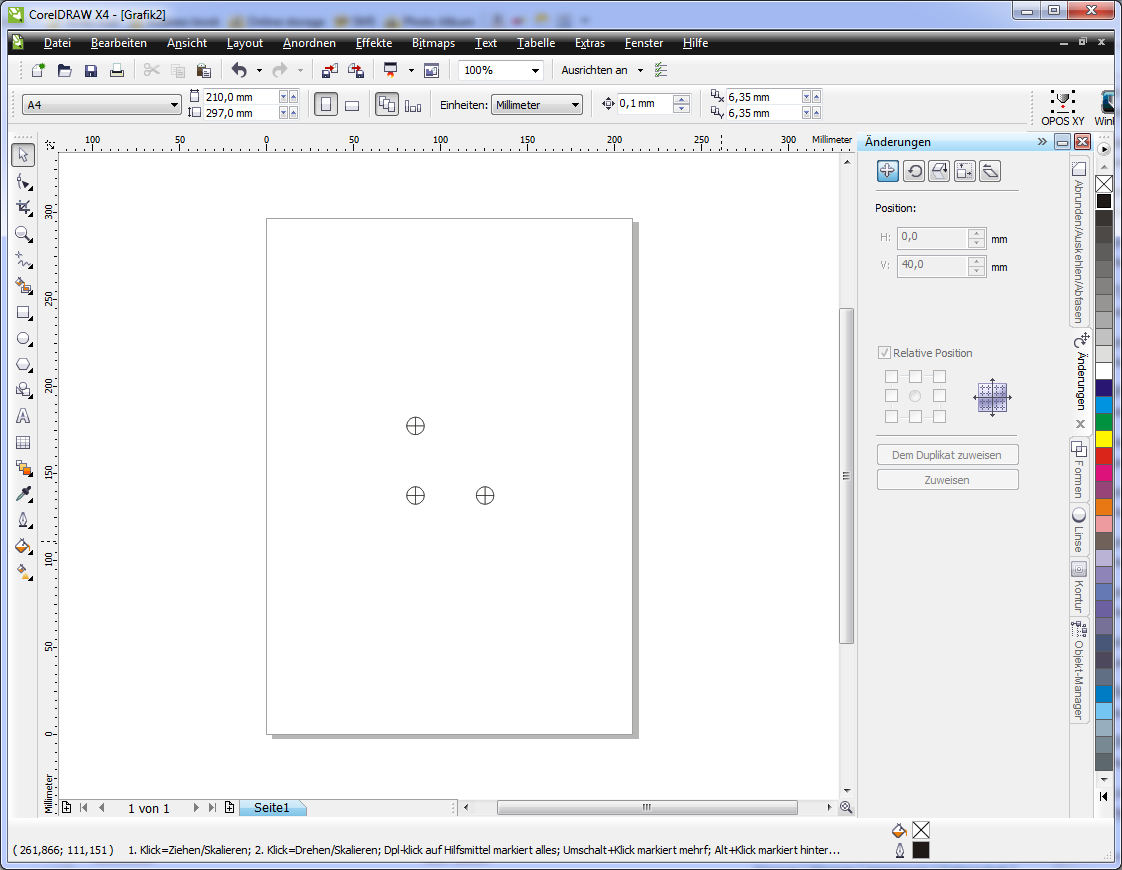Select the Text tool

tap(22, 416)
